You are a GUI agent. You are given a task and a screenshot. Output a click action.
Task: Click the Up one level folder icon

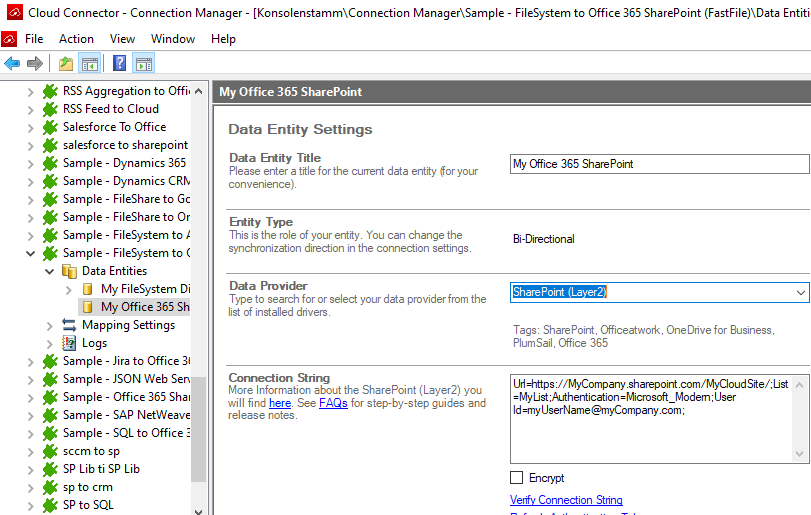coord(66,64)
